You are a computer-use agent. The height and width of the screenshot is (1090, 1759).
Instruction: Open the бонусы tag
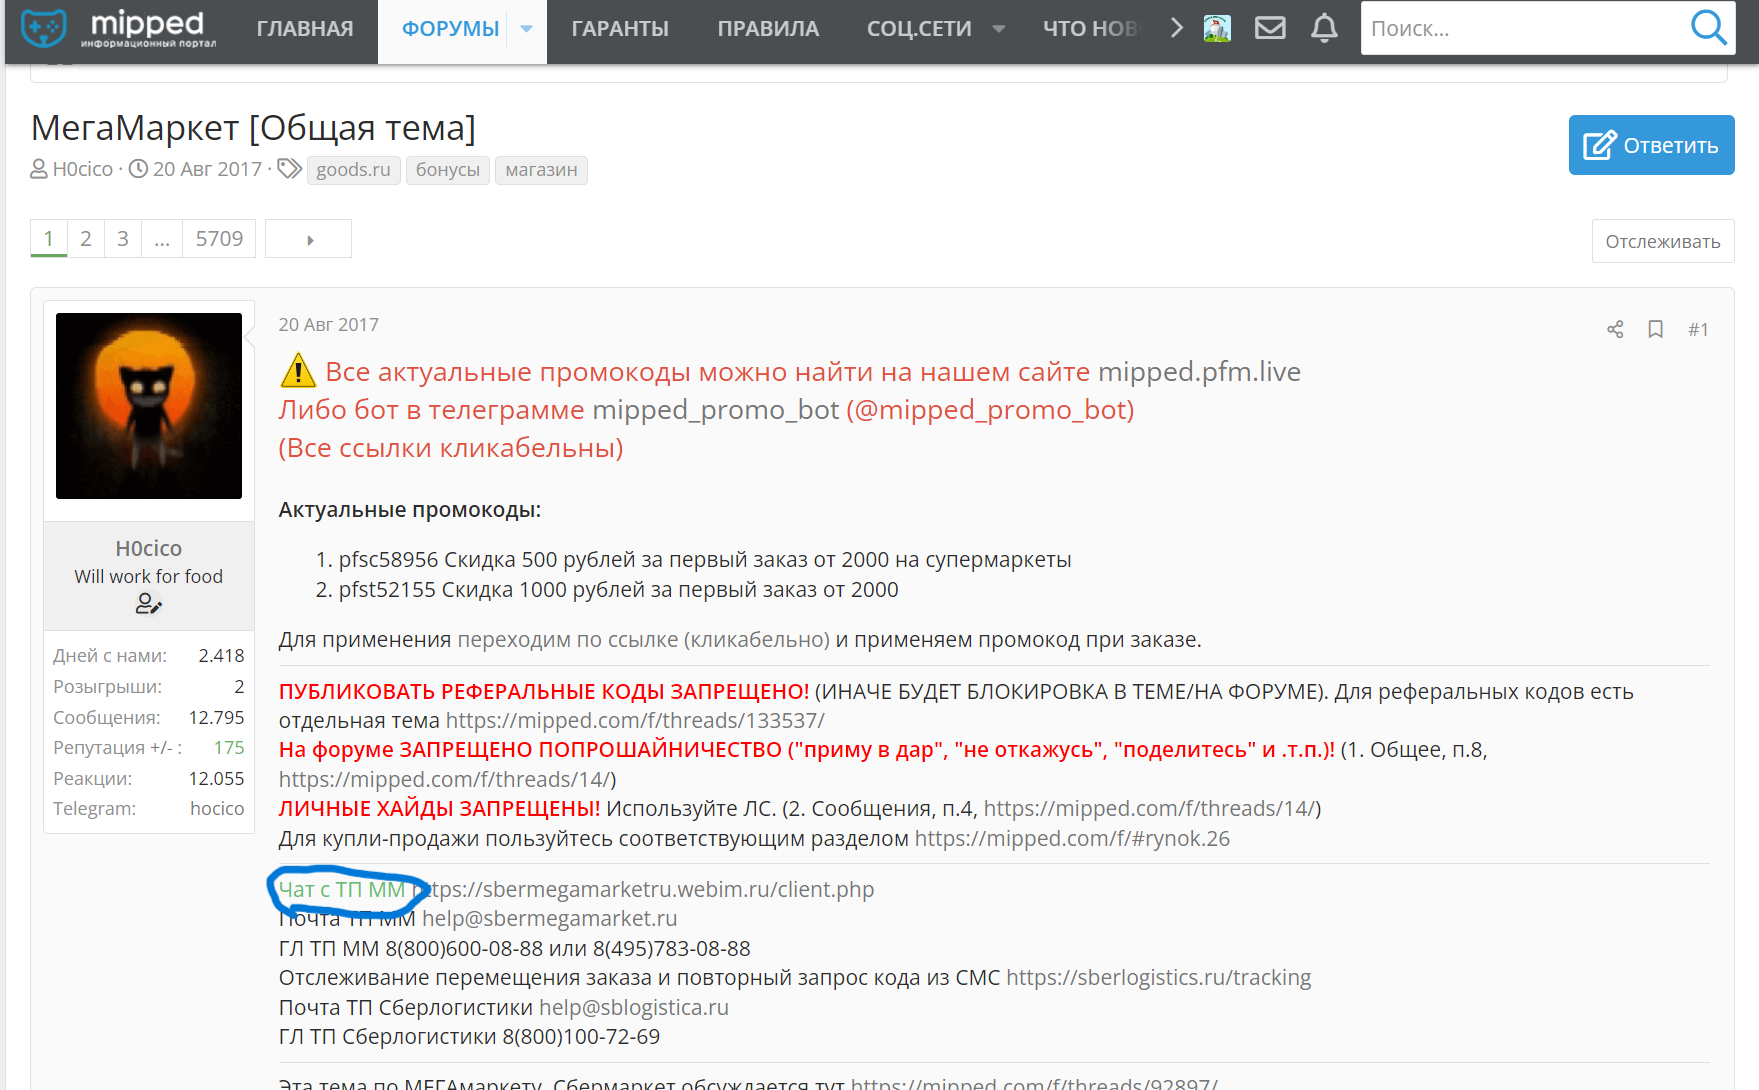tap(448, 170)
